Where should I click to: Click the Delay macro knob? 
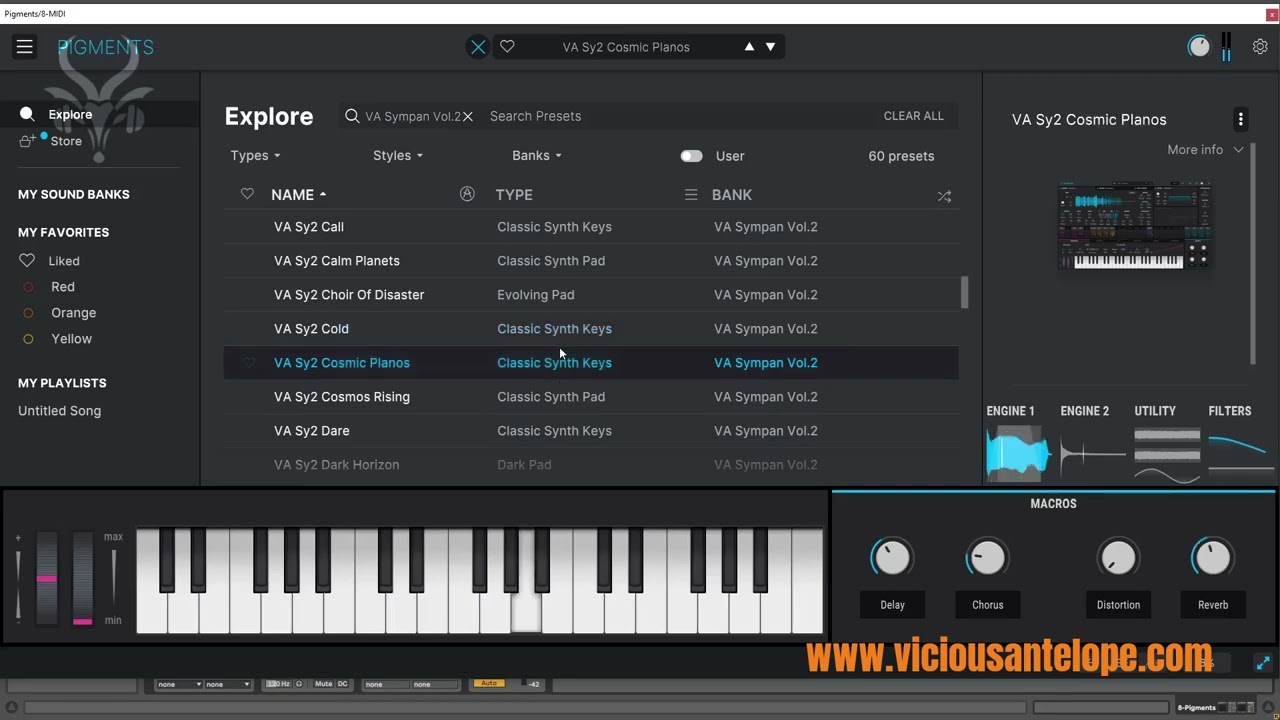coord(892,558)
